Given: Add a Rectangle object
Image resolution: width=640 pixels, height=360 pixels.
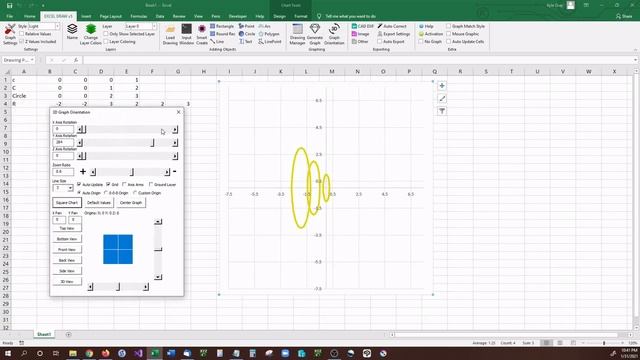Looking at the screenshot, I should (x=222, y=26).
